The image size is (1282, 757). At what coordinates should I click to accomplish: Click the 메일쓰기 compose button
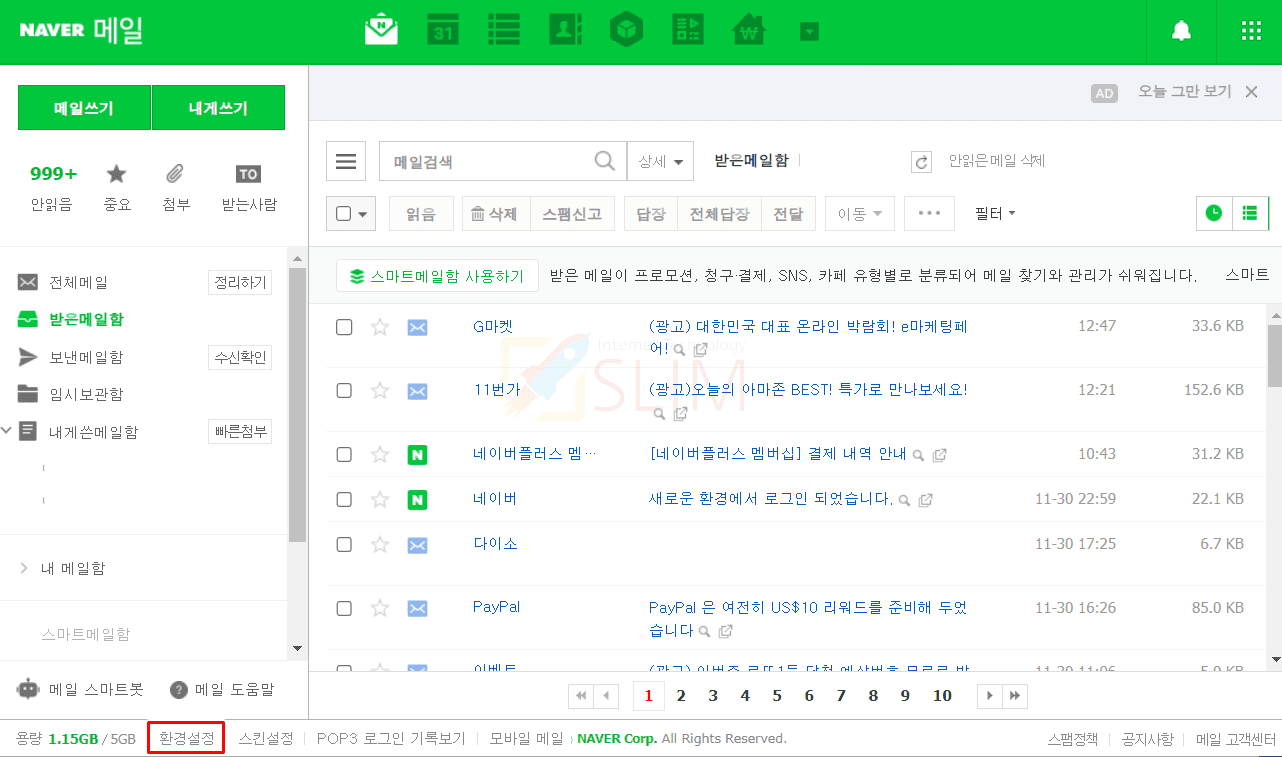[84, 108]
